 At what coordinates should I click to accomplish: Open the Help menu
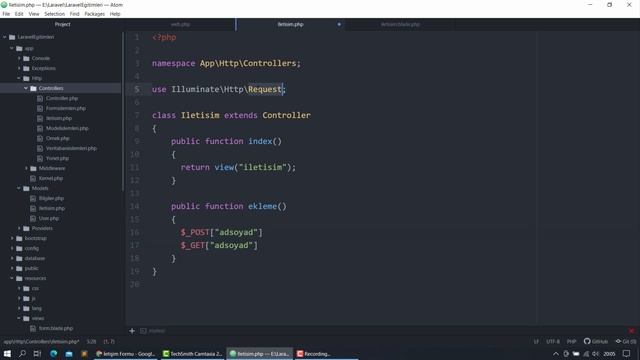click(115, 14)
